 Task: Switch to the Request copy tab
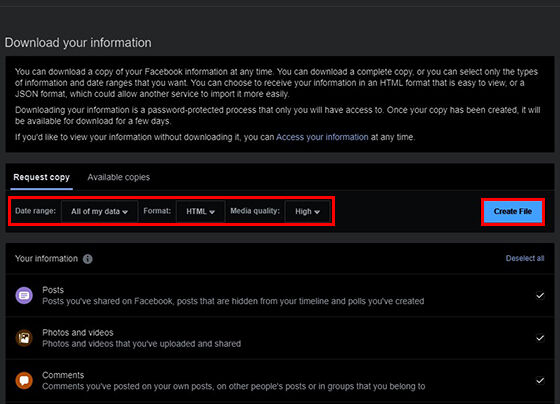click(x=41, y=177)
